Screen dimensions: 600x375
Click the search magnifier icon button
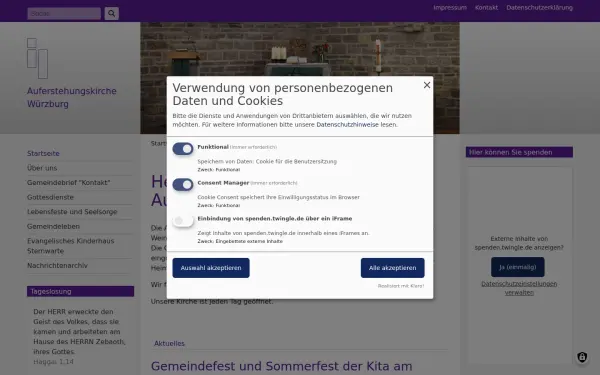(x=111, y=13)
